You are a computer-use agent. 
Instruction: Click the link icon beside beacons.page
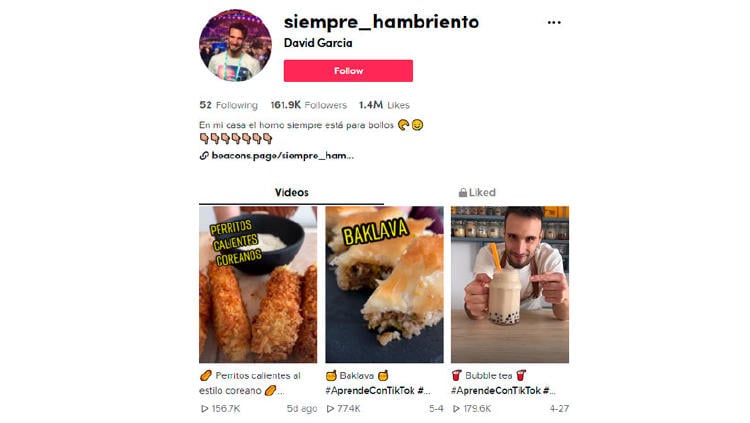204,156
